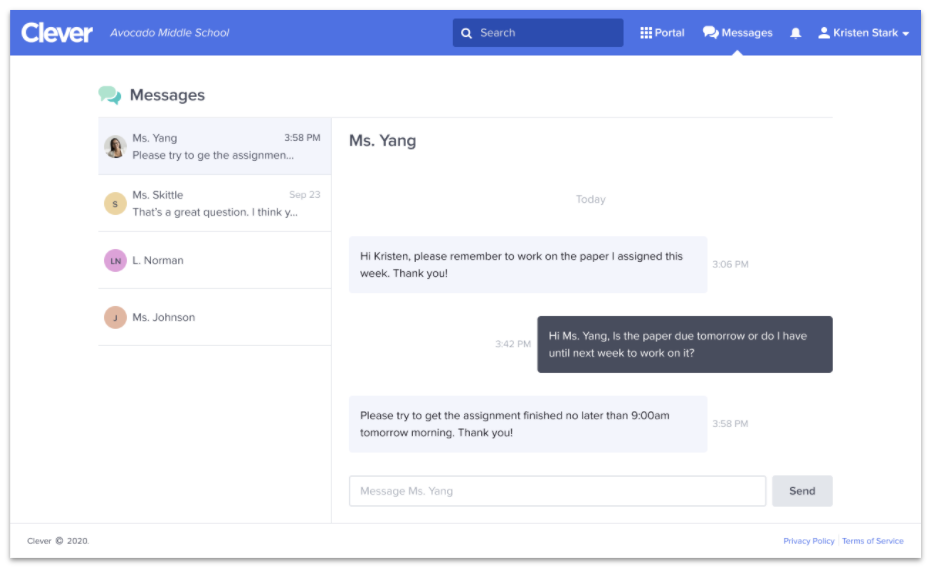
Task: Focus the Message Ms. Yang input field
Action: [x=557, y=491]
